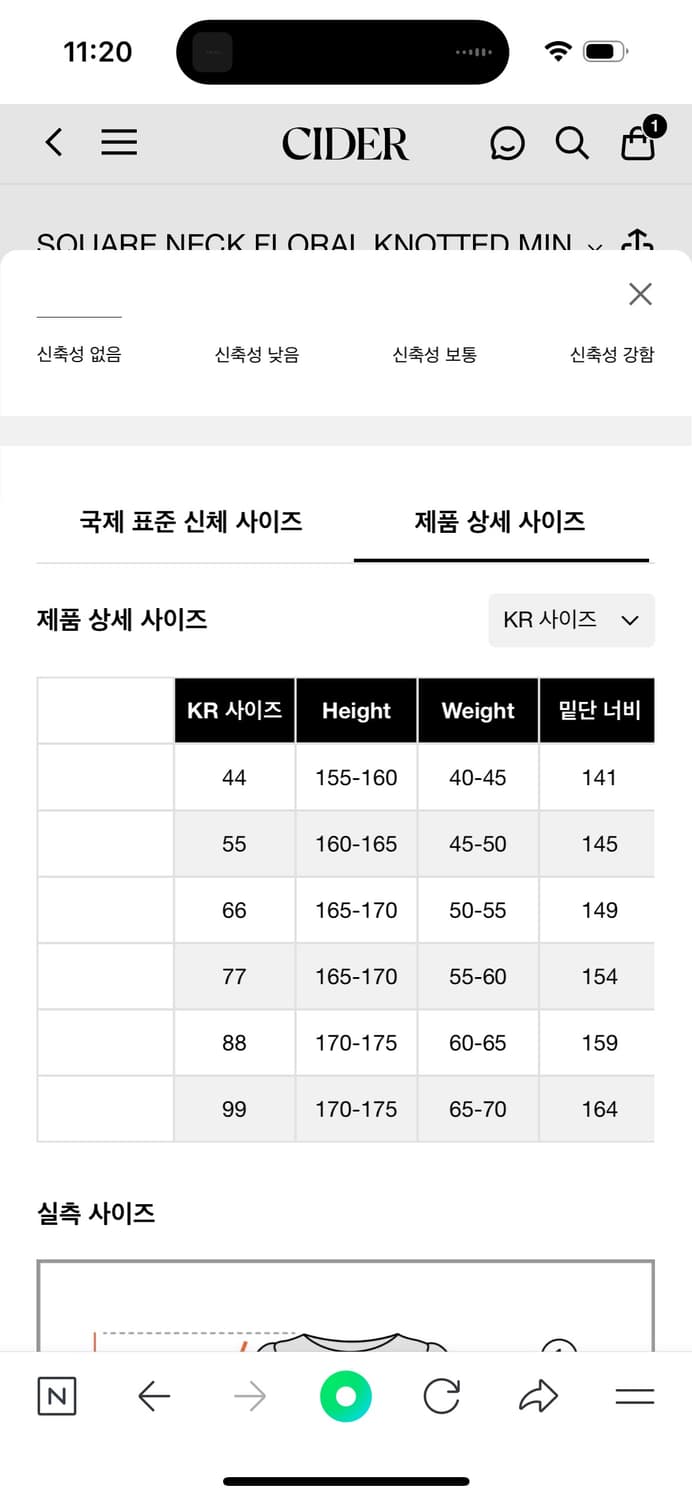Select the size 66 table row
The height and width of the screenshot is (1500, 692).
[x=346, y=910]
